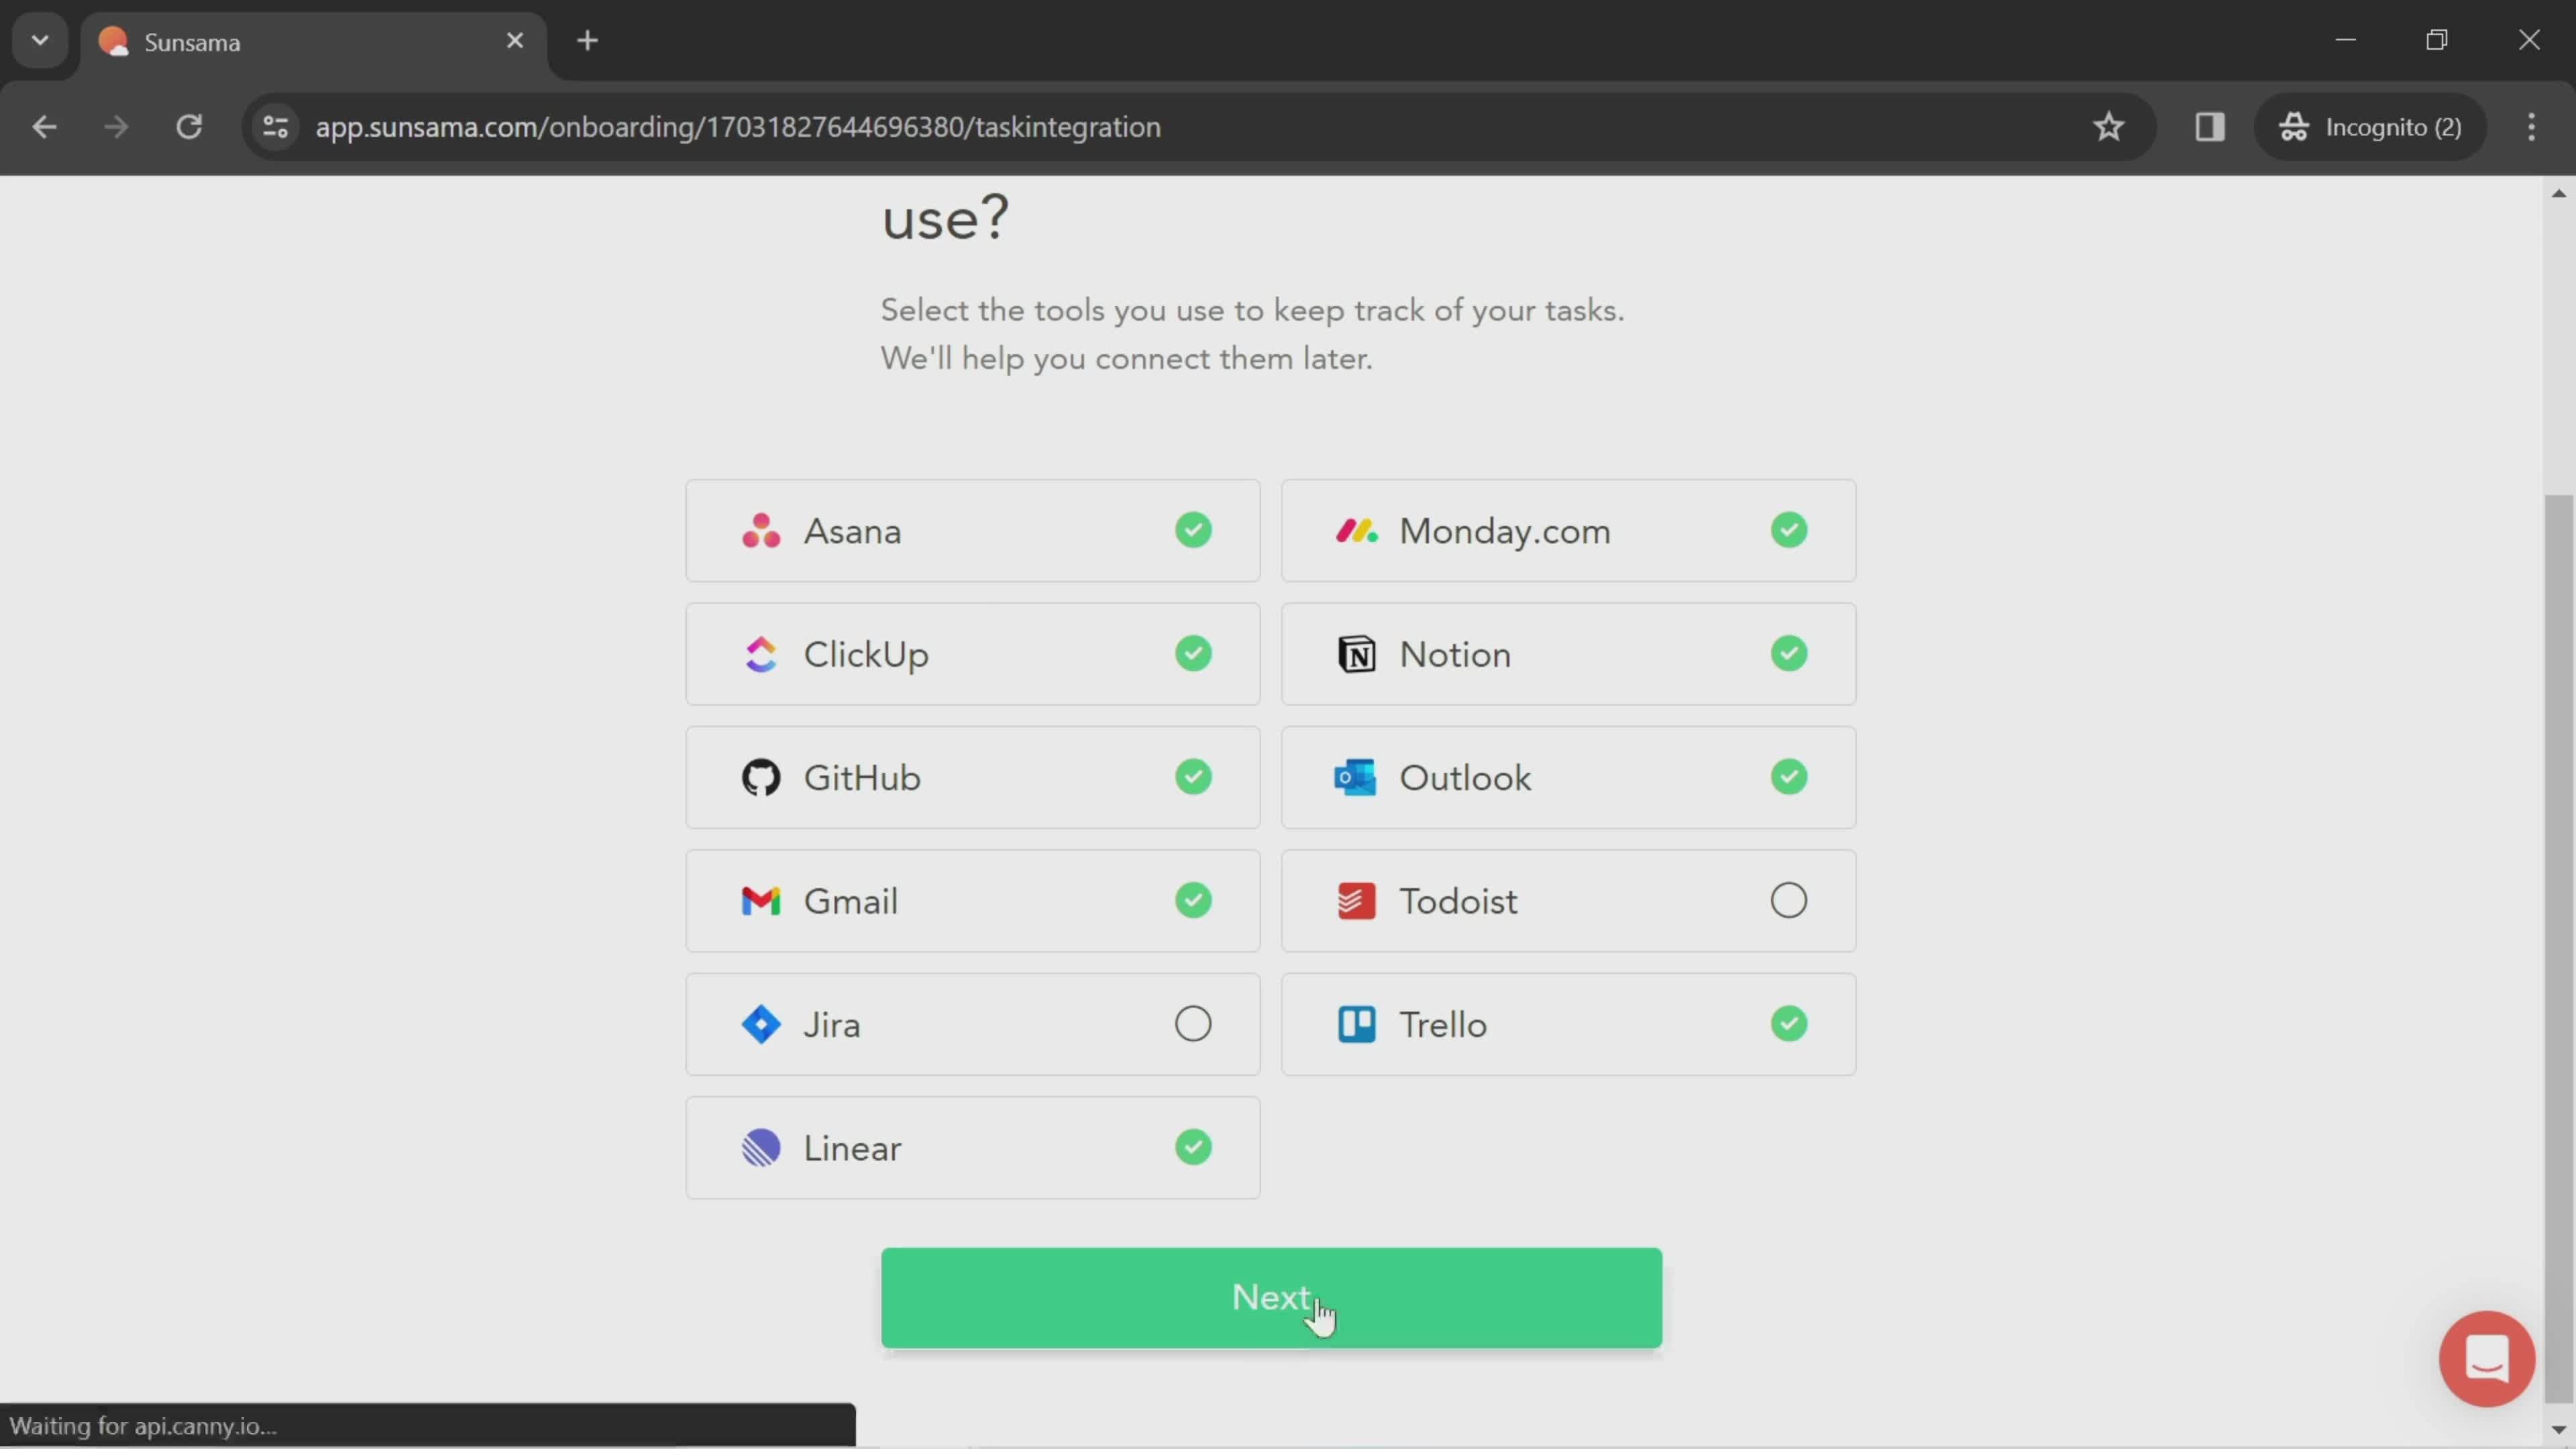The height and width of the screenshot is (1449, 2576).
Task: Click the Incognito (2) indicator
Action: [x=2370, y=127]
